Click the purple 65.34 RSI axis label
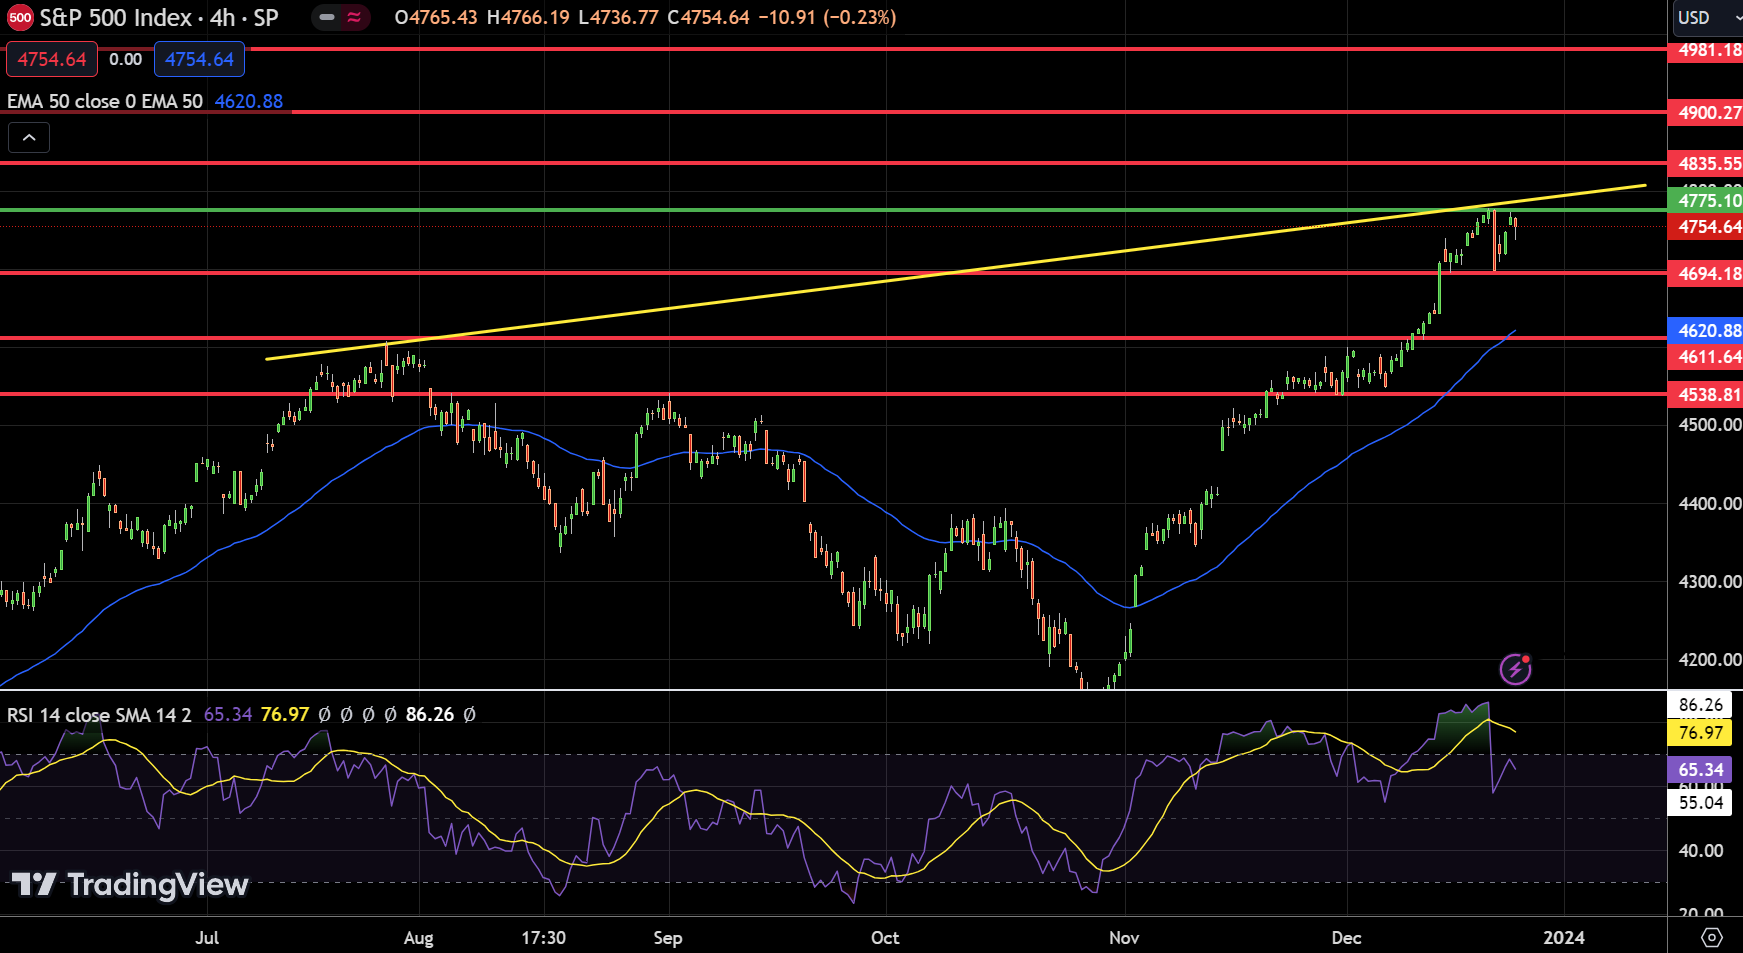This screenshot has height=953, width=1743. tap(1700, 769)
